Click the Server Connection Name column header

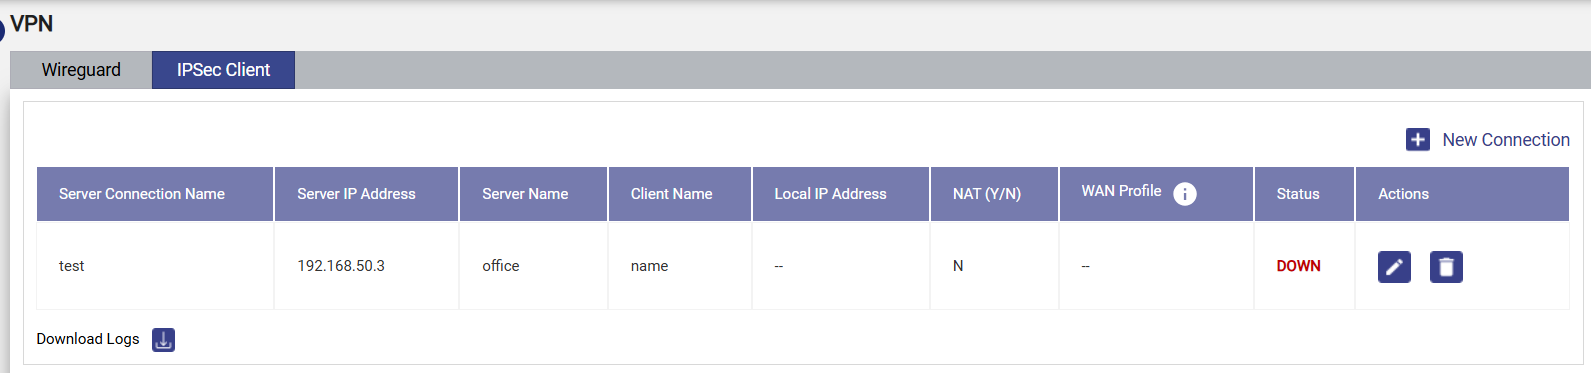tap(155, 194)
